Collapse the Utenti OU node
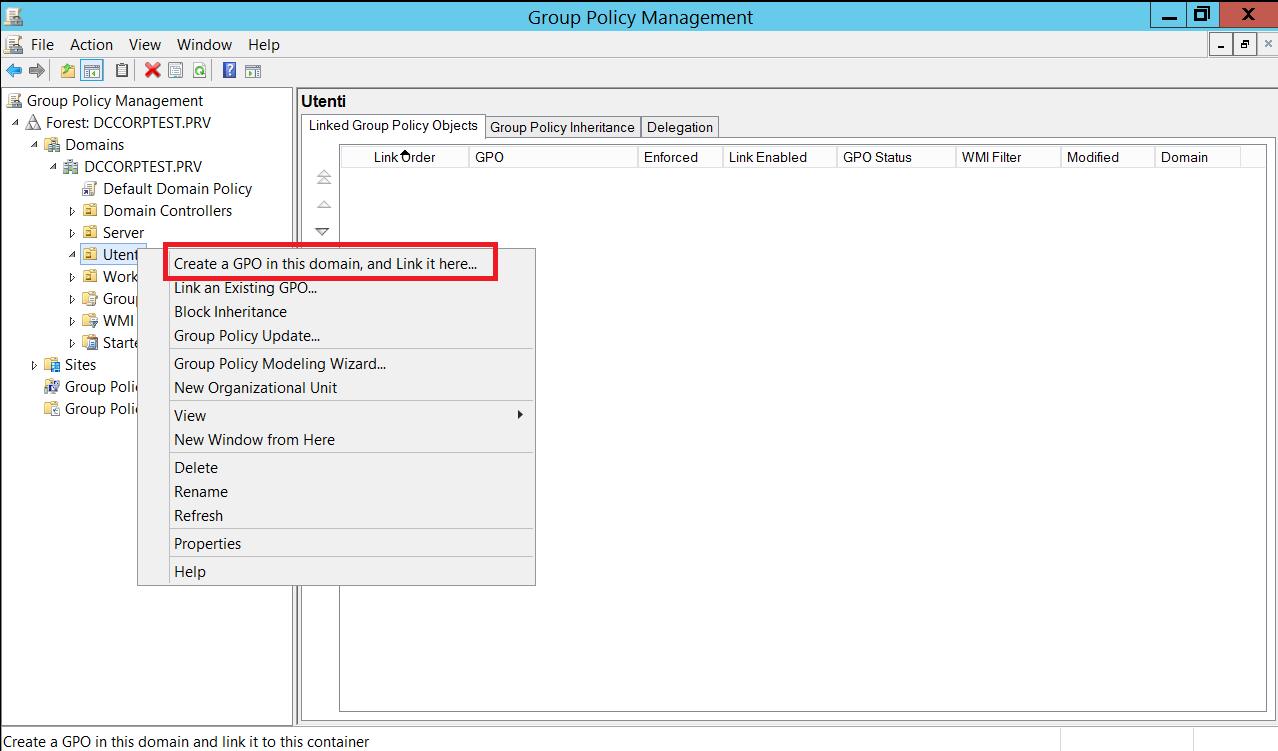 72,255
